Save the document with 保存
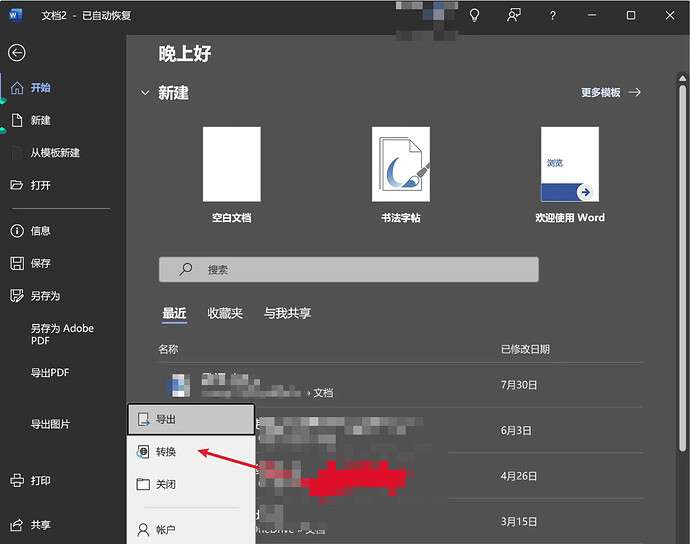 point(40,263)
